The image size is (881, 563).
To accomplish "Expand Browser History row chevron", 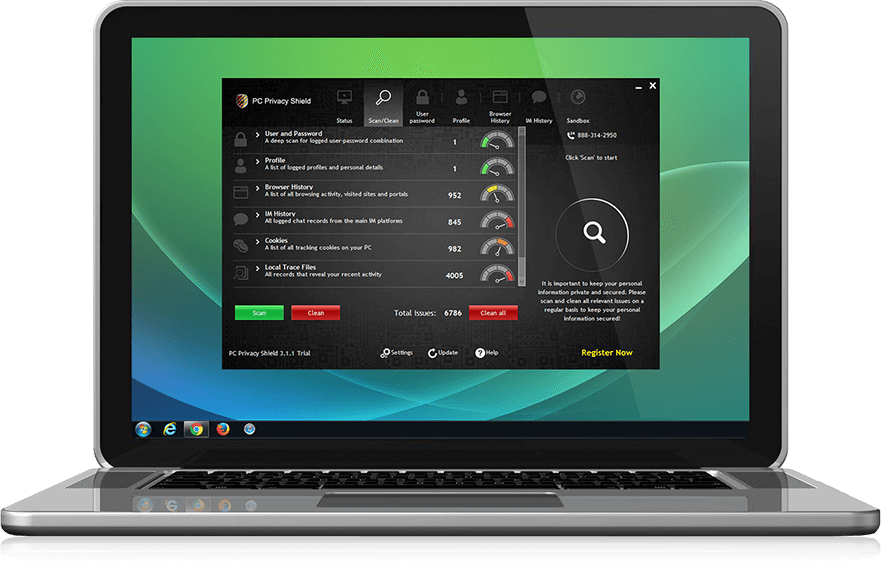I will (x=257, y=188).
